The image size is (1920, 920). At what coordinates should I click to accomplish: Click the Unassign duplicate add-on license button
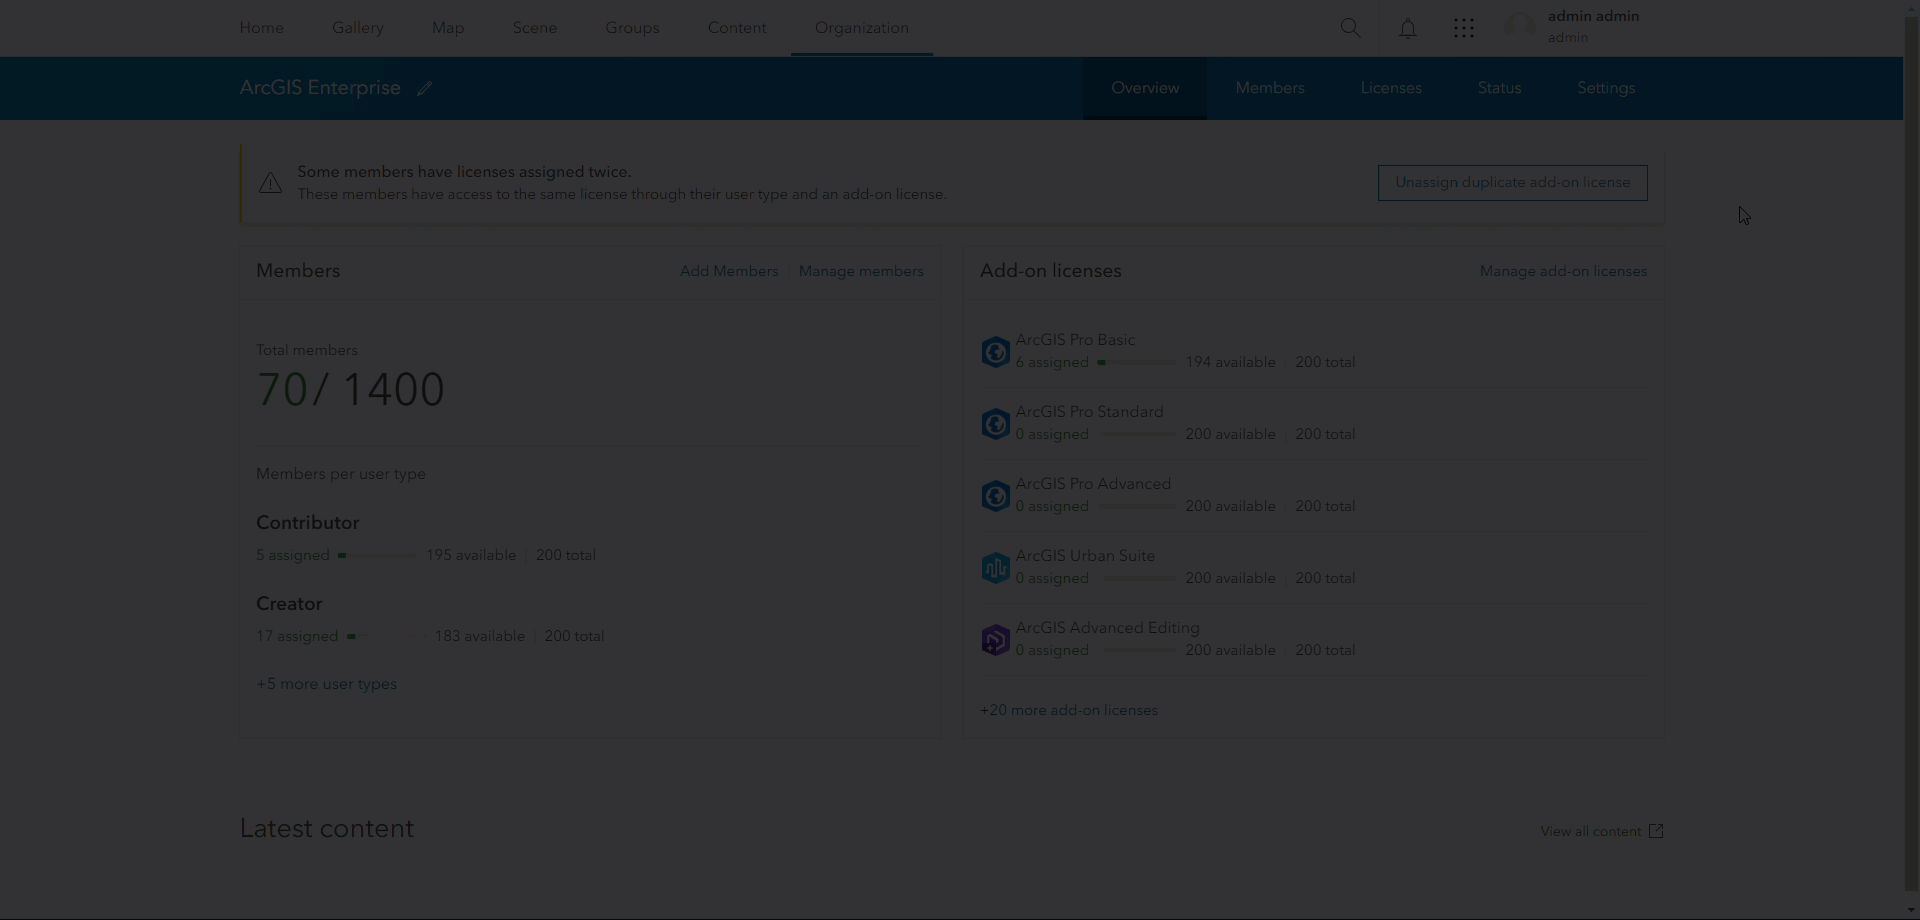click(x=1512, y=182)
